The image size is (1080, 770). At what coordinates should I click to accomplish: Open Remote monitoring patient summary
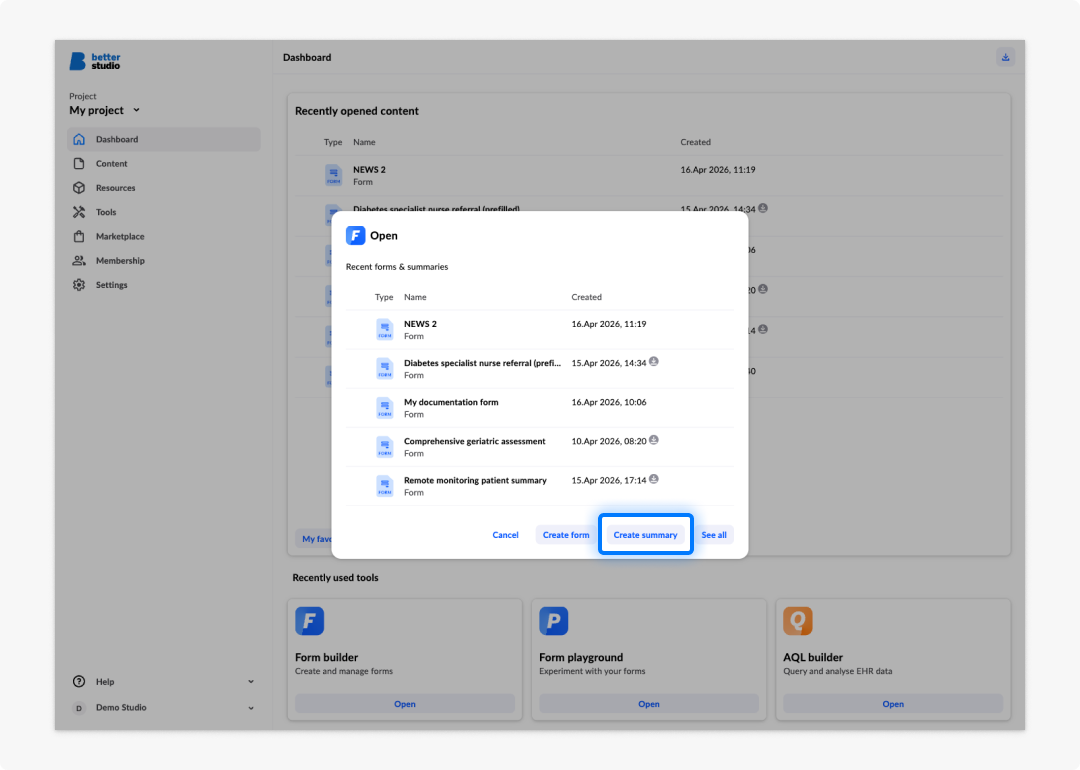click(539, 486)
